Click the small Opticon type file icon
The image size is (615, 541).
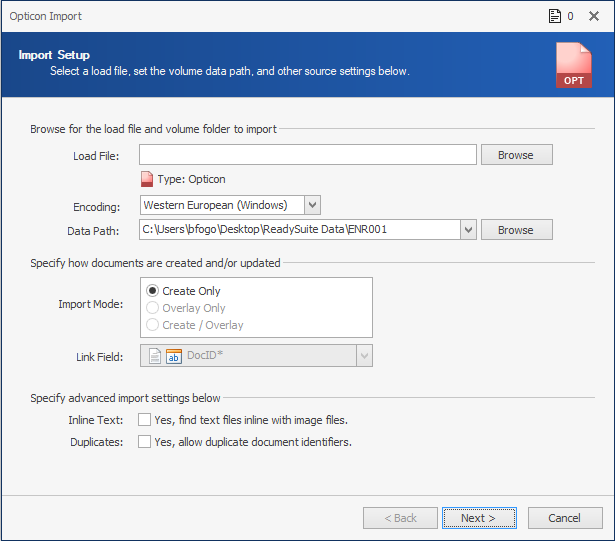147,179
